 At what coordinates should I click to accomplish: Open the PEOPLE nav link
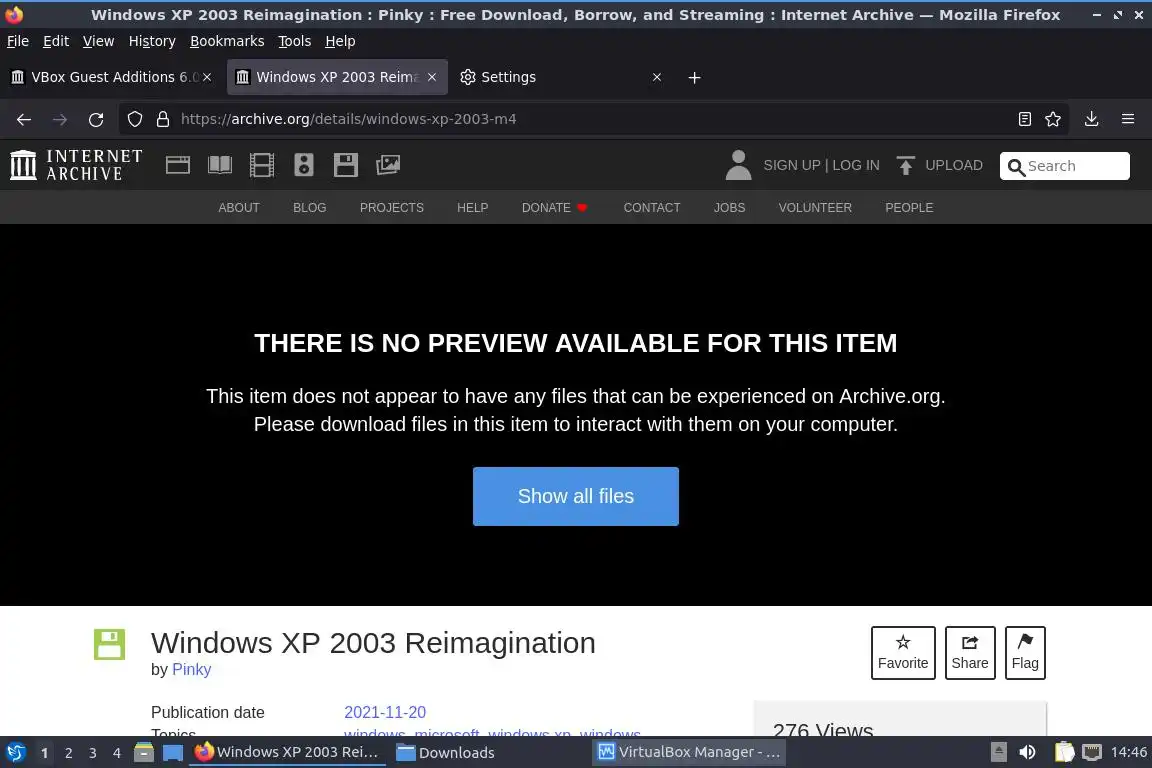[909, 208]
